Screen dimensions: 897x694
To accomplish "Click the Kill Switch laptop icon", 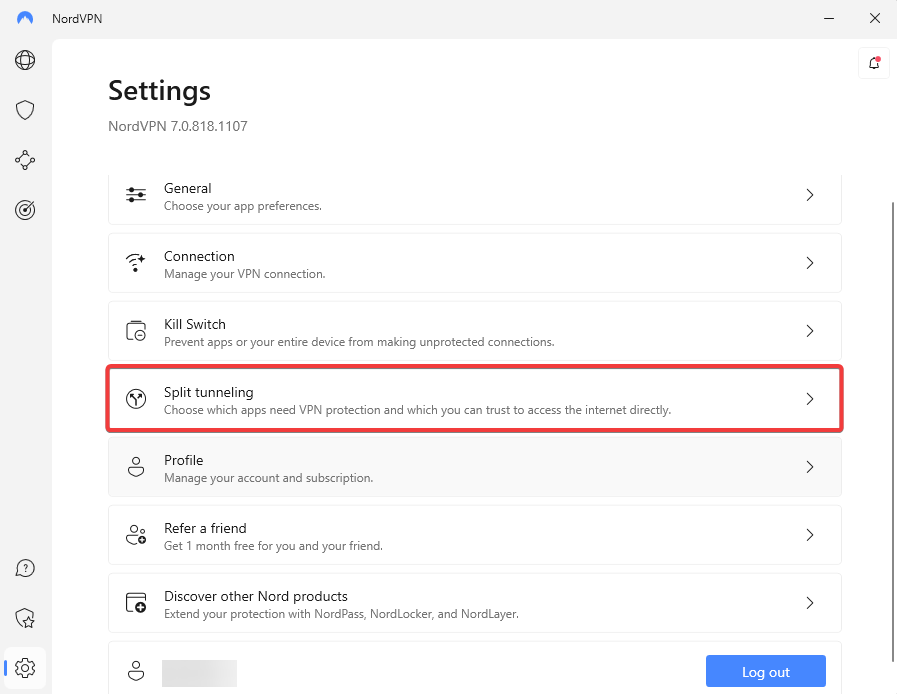I will (136, 331).
